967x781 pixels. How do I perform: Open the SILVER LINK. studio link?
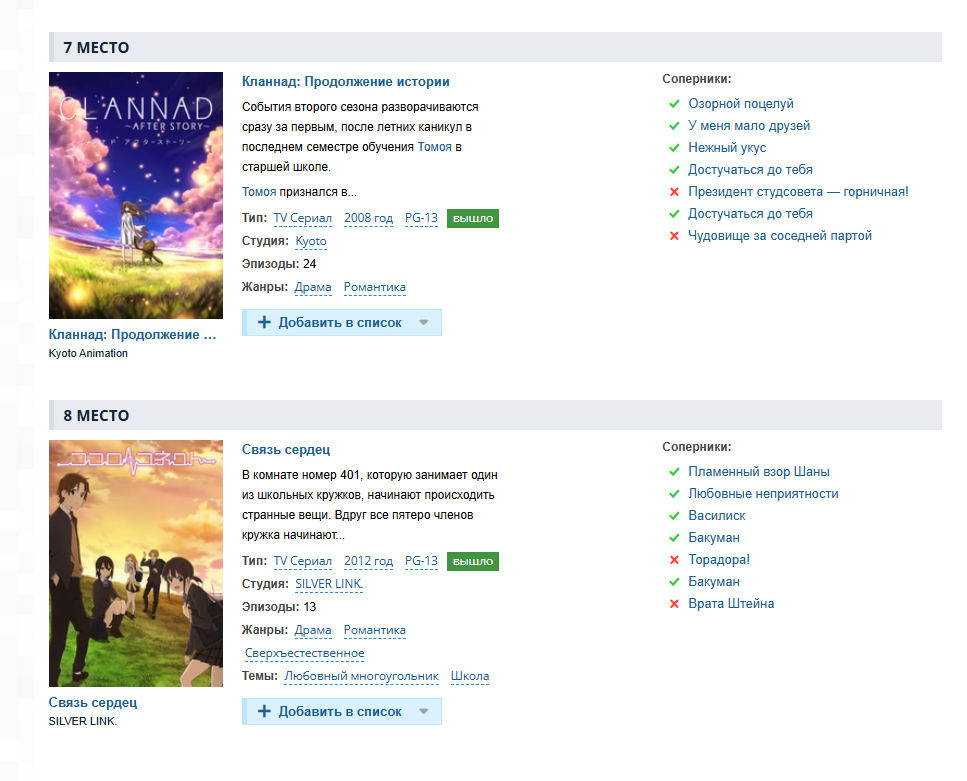coord(329,584)
